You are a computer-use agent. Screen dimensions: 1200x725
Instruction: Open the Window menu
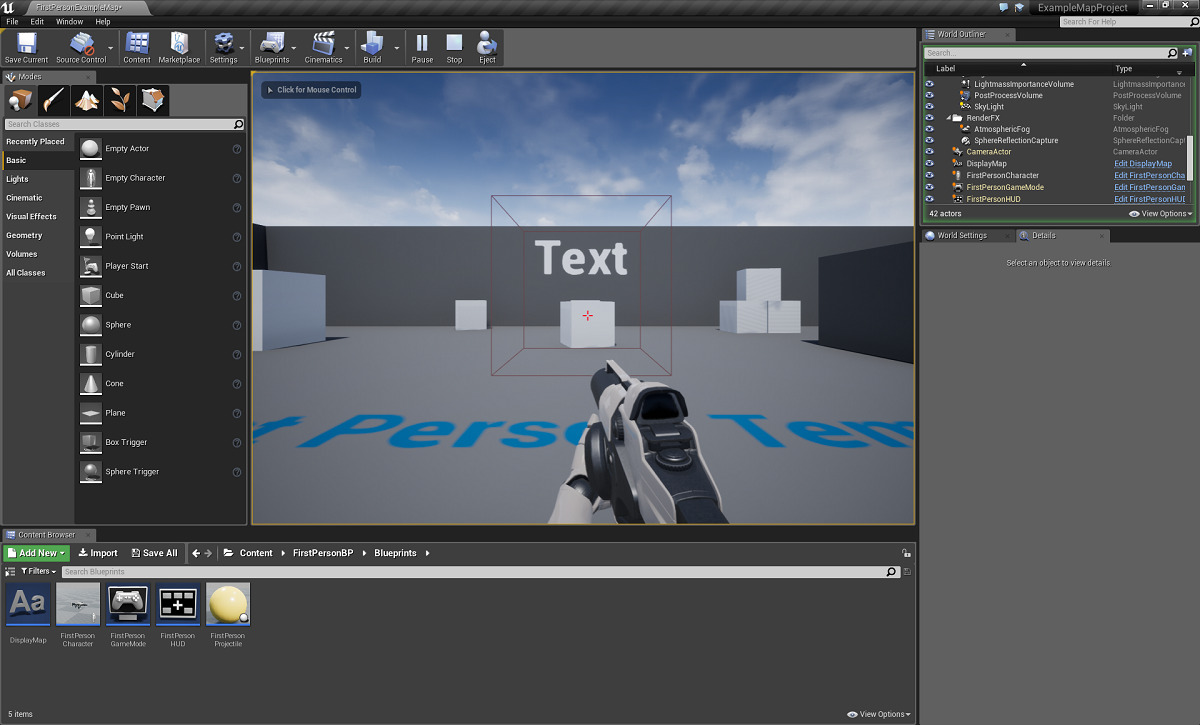click(x=69, y=21)
